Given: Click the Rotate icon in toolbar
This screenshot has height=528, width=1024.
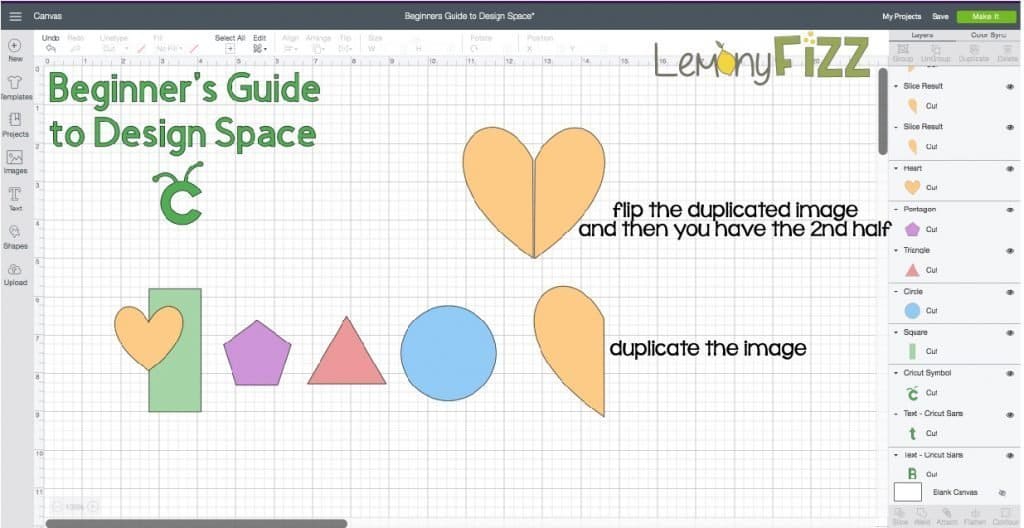Looking at the screenshot, I should click(x=473, y=48).
